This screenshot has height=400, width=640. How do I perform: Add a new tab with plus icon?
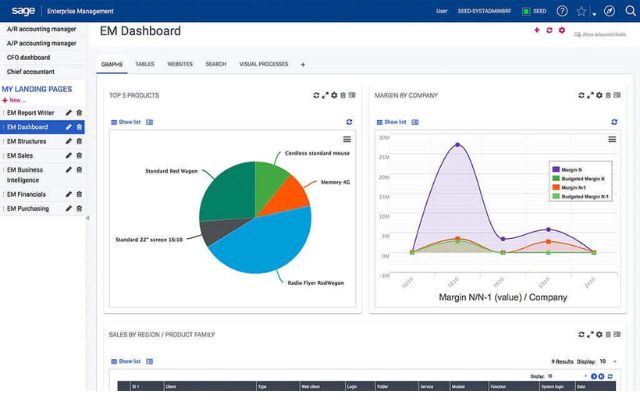(x=303, y=64)
